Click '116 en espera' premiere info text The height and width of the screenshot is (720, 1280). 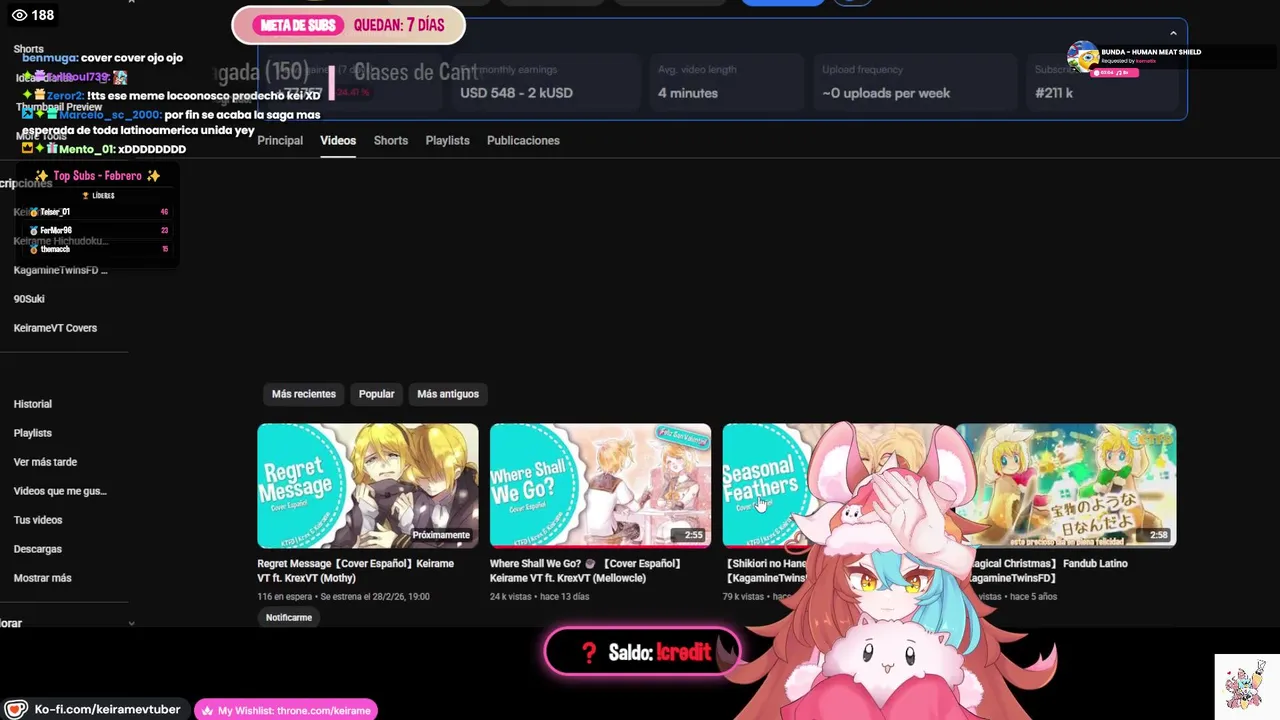[285, 597]
